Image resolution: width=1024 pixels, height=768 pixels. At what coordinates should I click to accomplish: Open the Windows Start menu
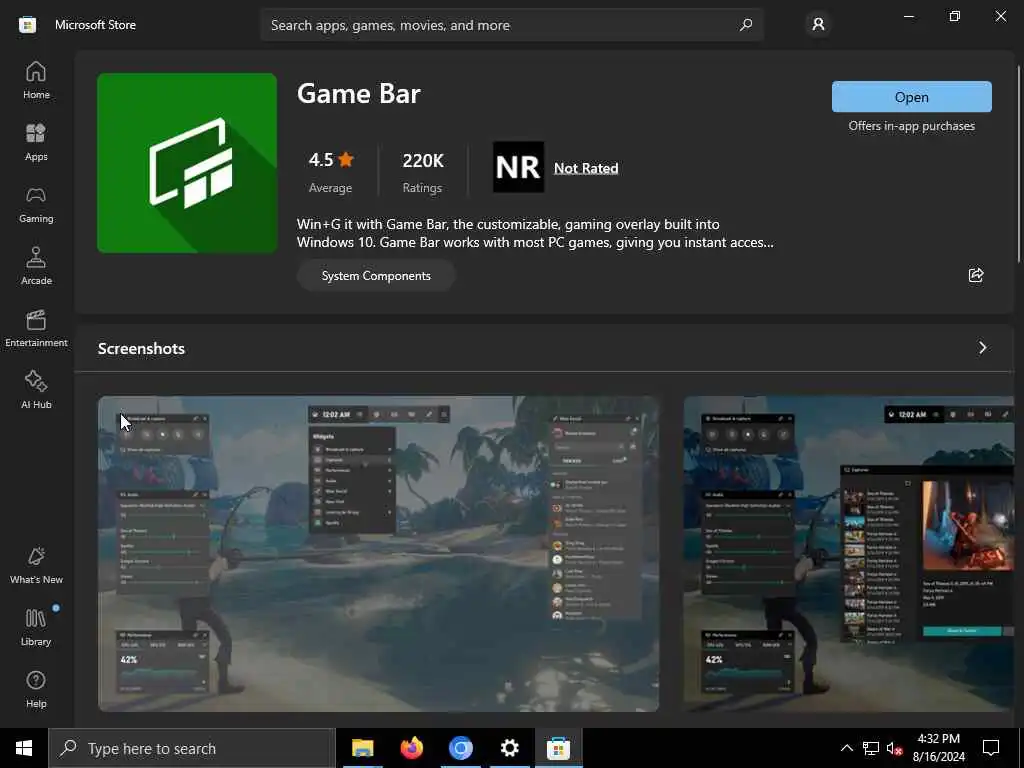coord(24,748)
